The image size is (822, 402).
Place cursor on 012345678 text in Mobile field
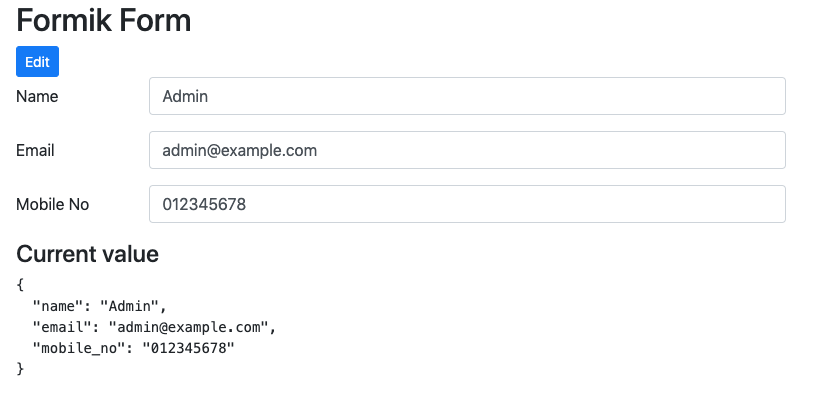(x=204, y=204)
